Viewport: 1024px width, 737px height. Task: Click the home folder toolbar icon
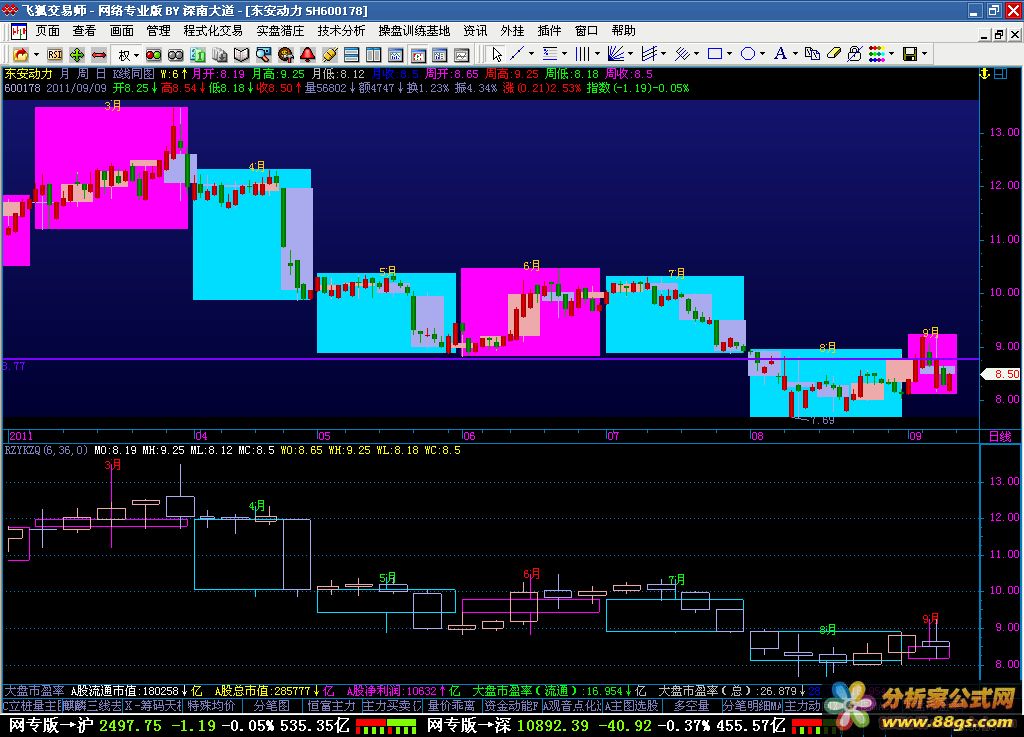(x=21, y=54)
